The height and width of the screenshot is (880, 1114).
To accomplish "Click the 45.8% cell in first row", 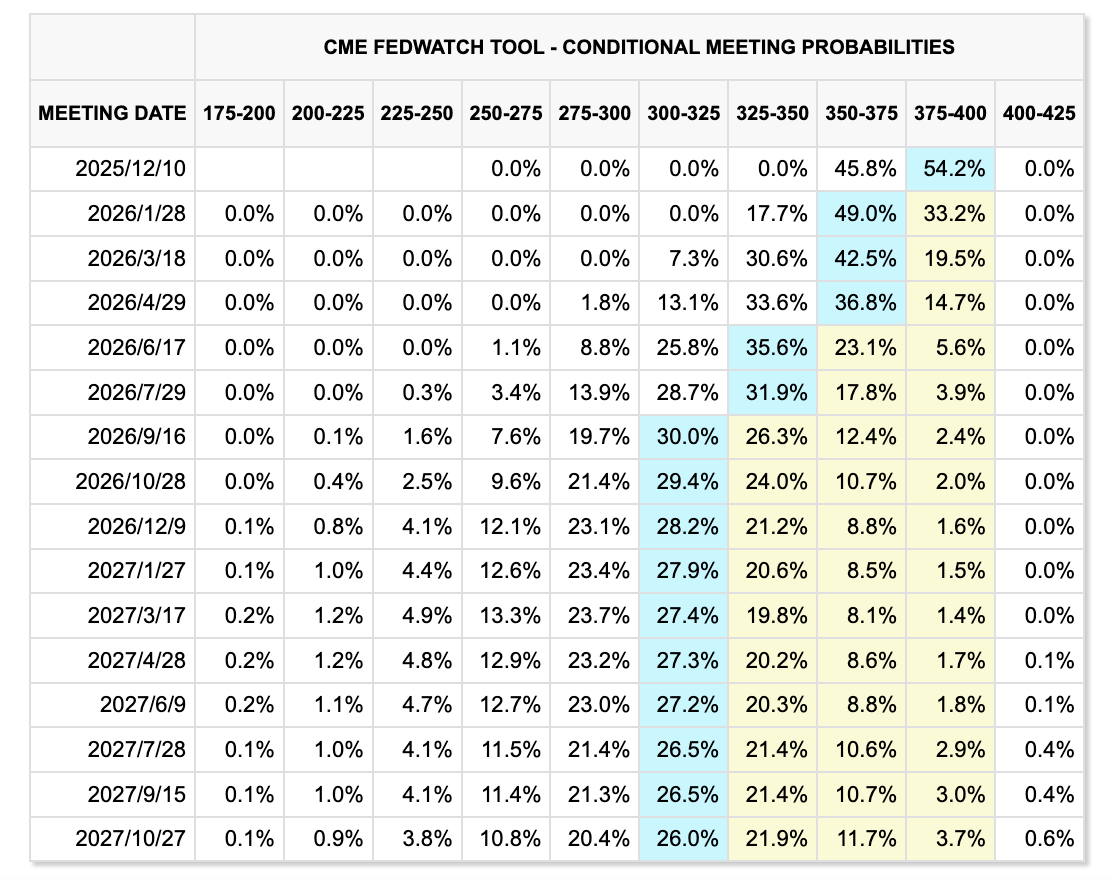I will [861, 169].
